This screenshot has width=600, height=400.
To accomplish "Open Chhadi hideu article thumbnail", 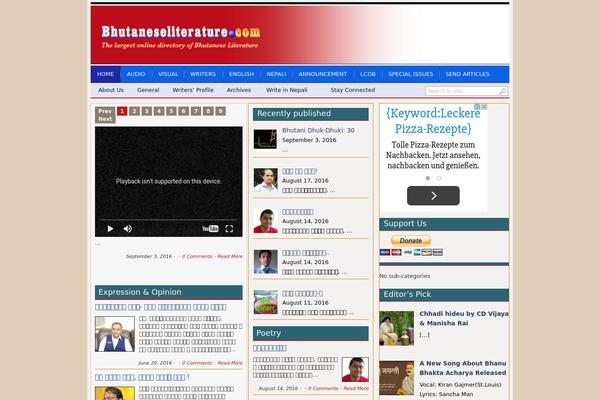I will pyautogui.click(x=396, y=328).
